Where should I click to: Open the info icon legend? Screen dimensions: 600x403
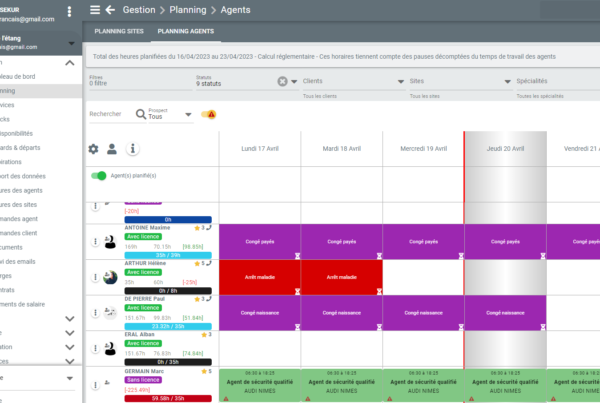[x=132, y=149]
